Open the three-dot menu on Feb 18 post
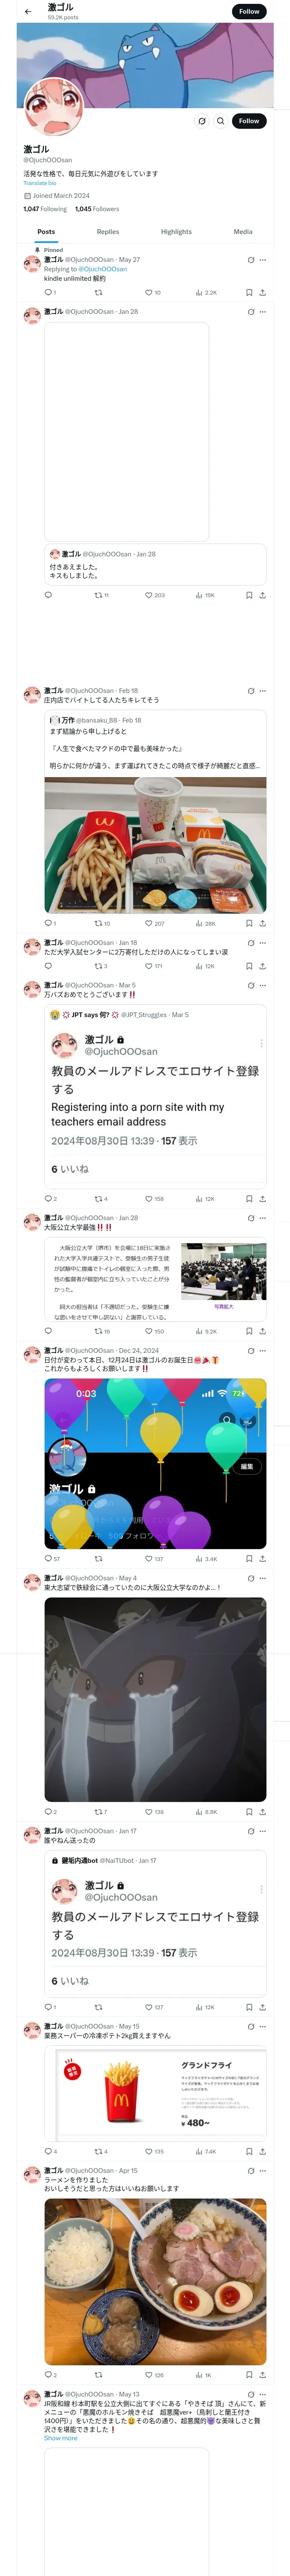The image size is (290, 2576). click(263, 690)
